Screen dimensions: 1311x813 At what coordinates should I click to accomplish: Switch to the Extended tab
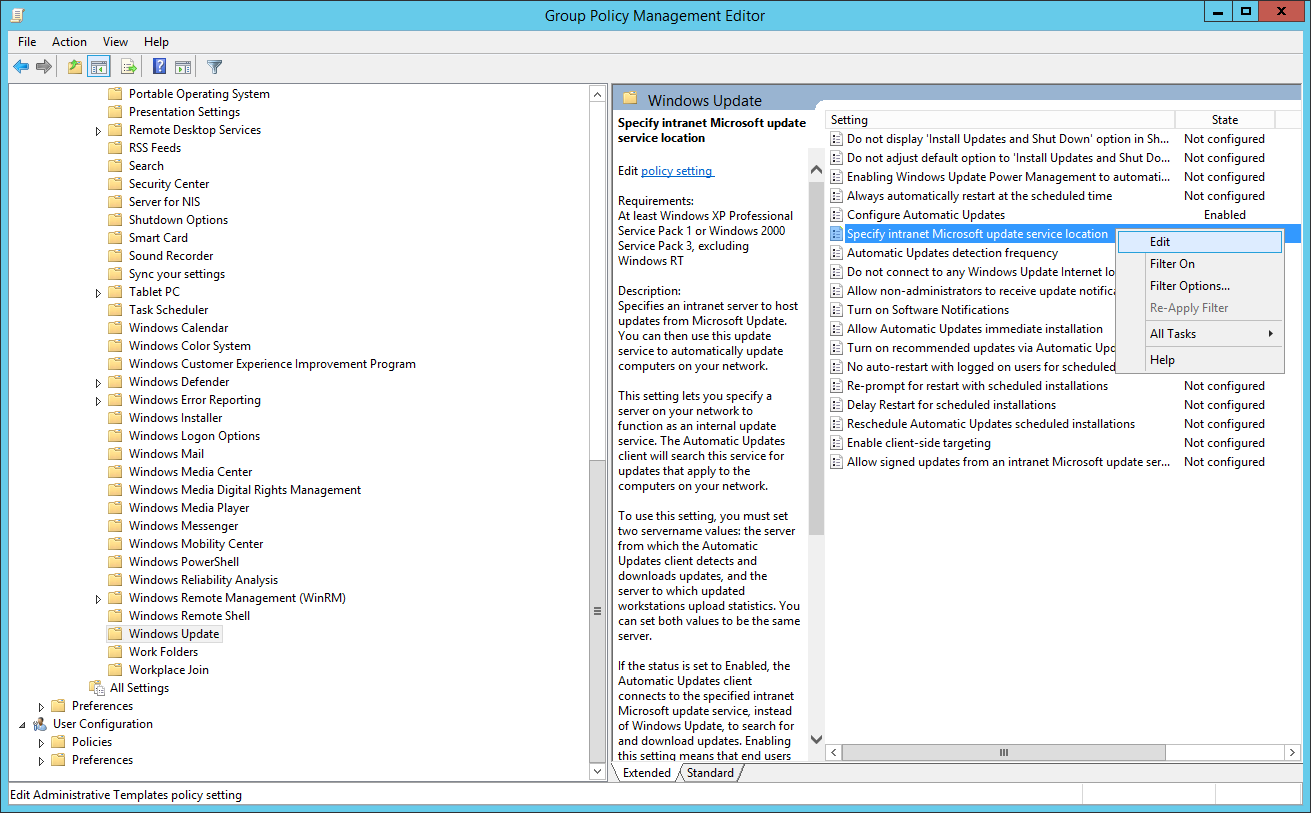[x=646, y=773]
